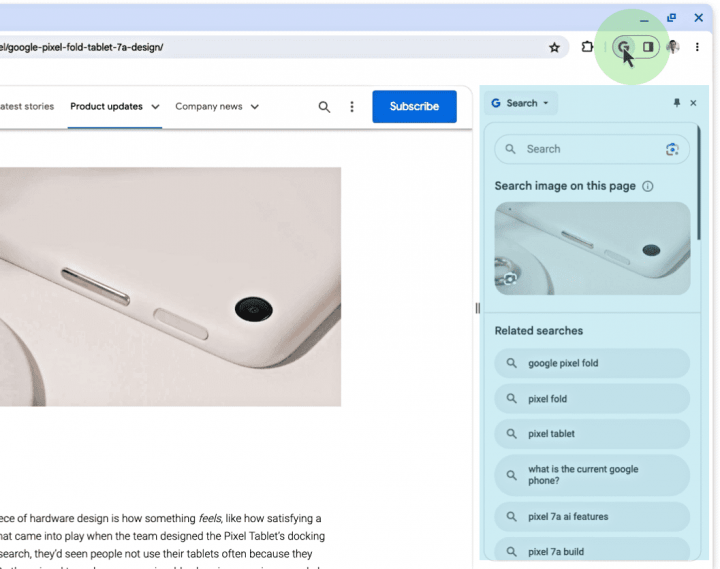
Task: Select the tablet thumbnail in side panel
Action: 592,248
